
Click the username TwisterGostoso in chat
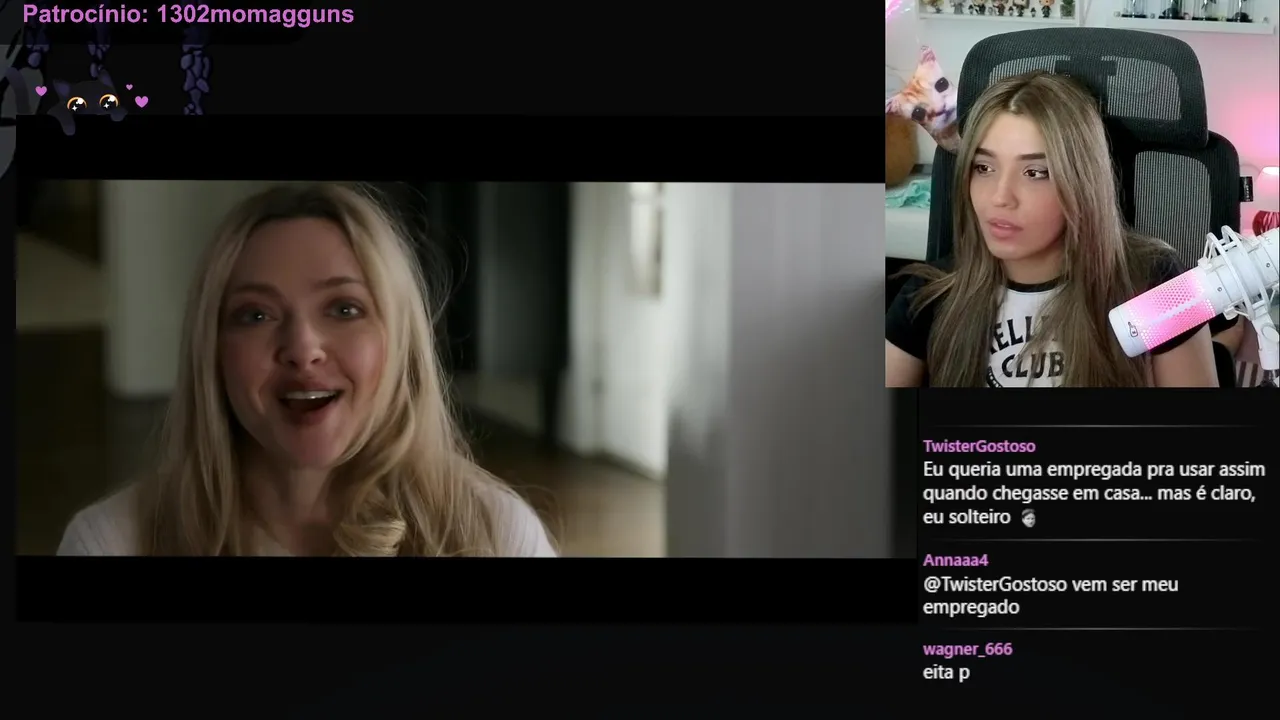point(979,446)
